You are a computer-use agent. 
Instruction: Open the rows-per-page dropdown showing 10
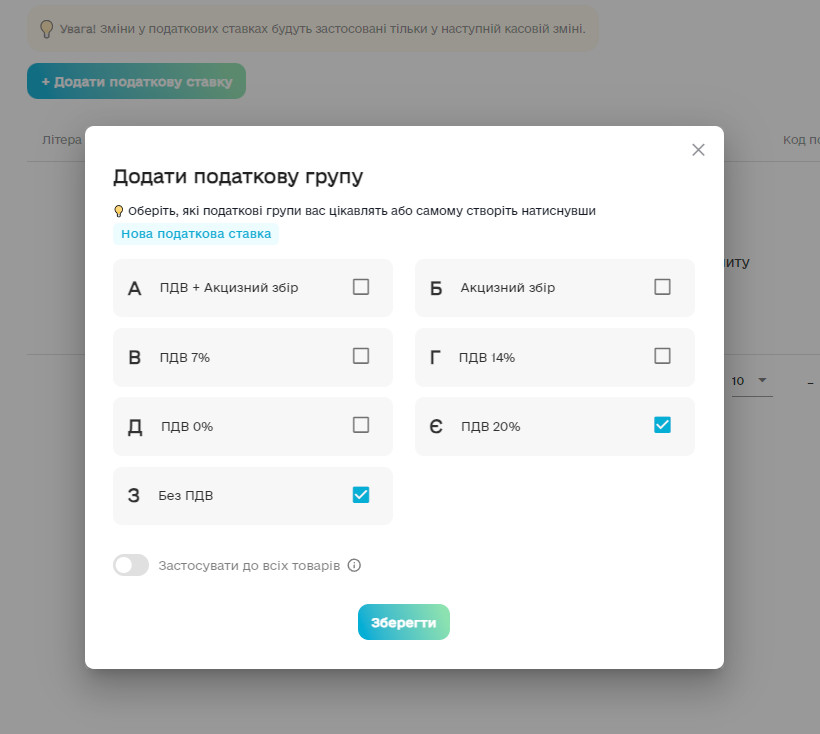coord(749,381)
